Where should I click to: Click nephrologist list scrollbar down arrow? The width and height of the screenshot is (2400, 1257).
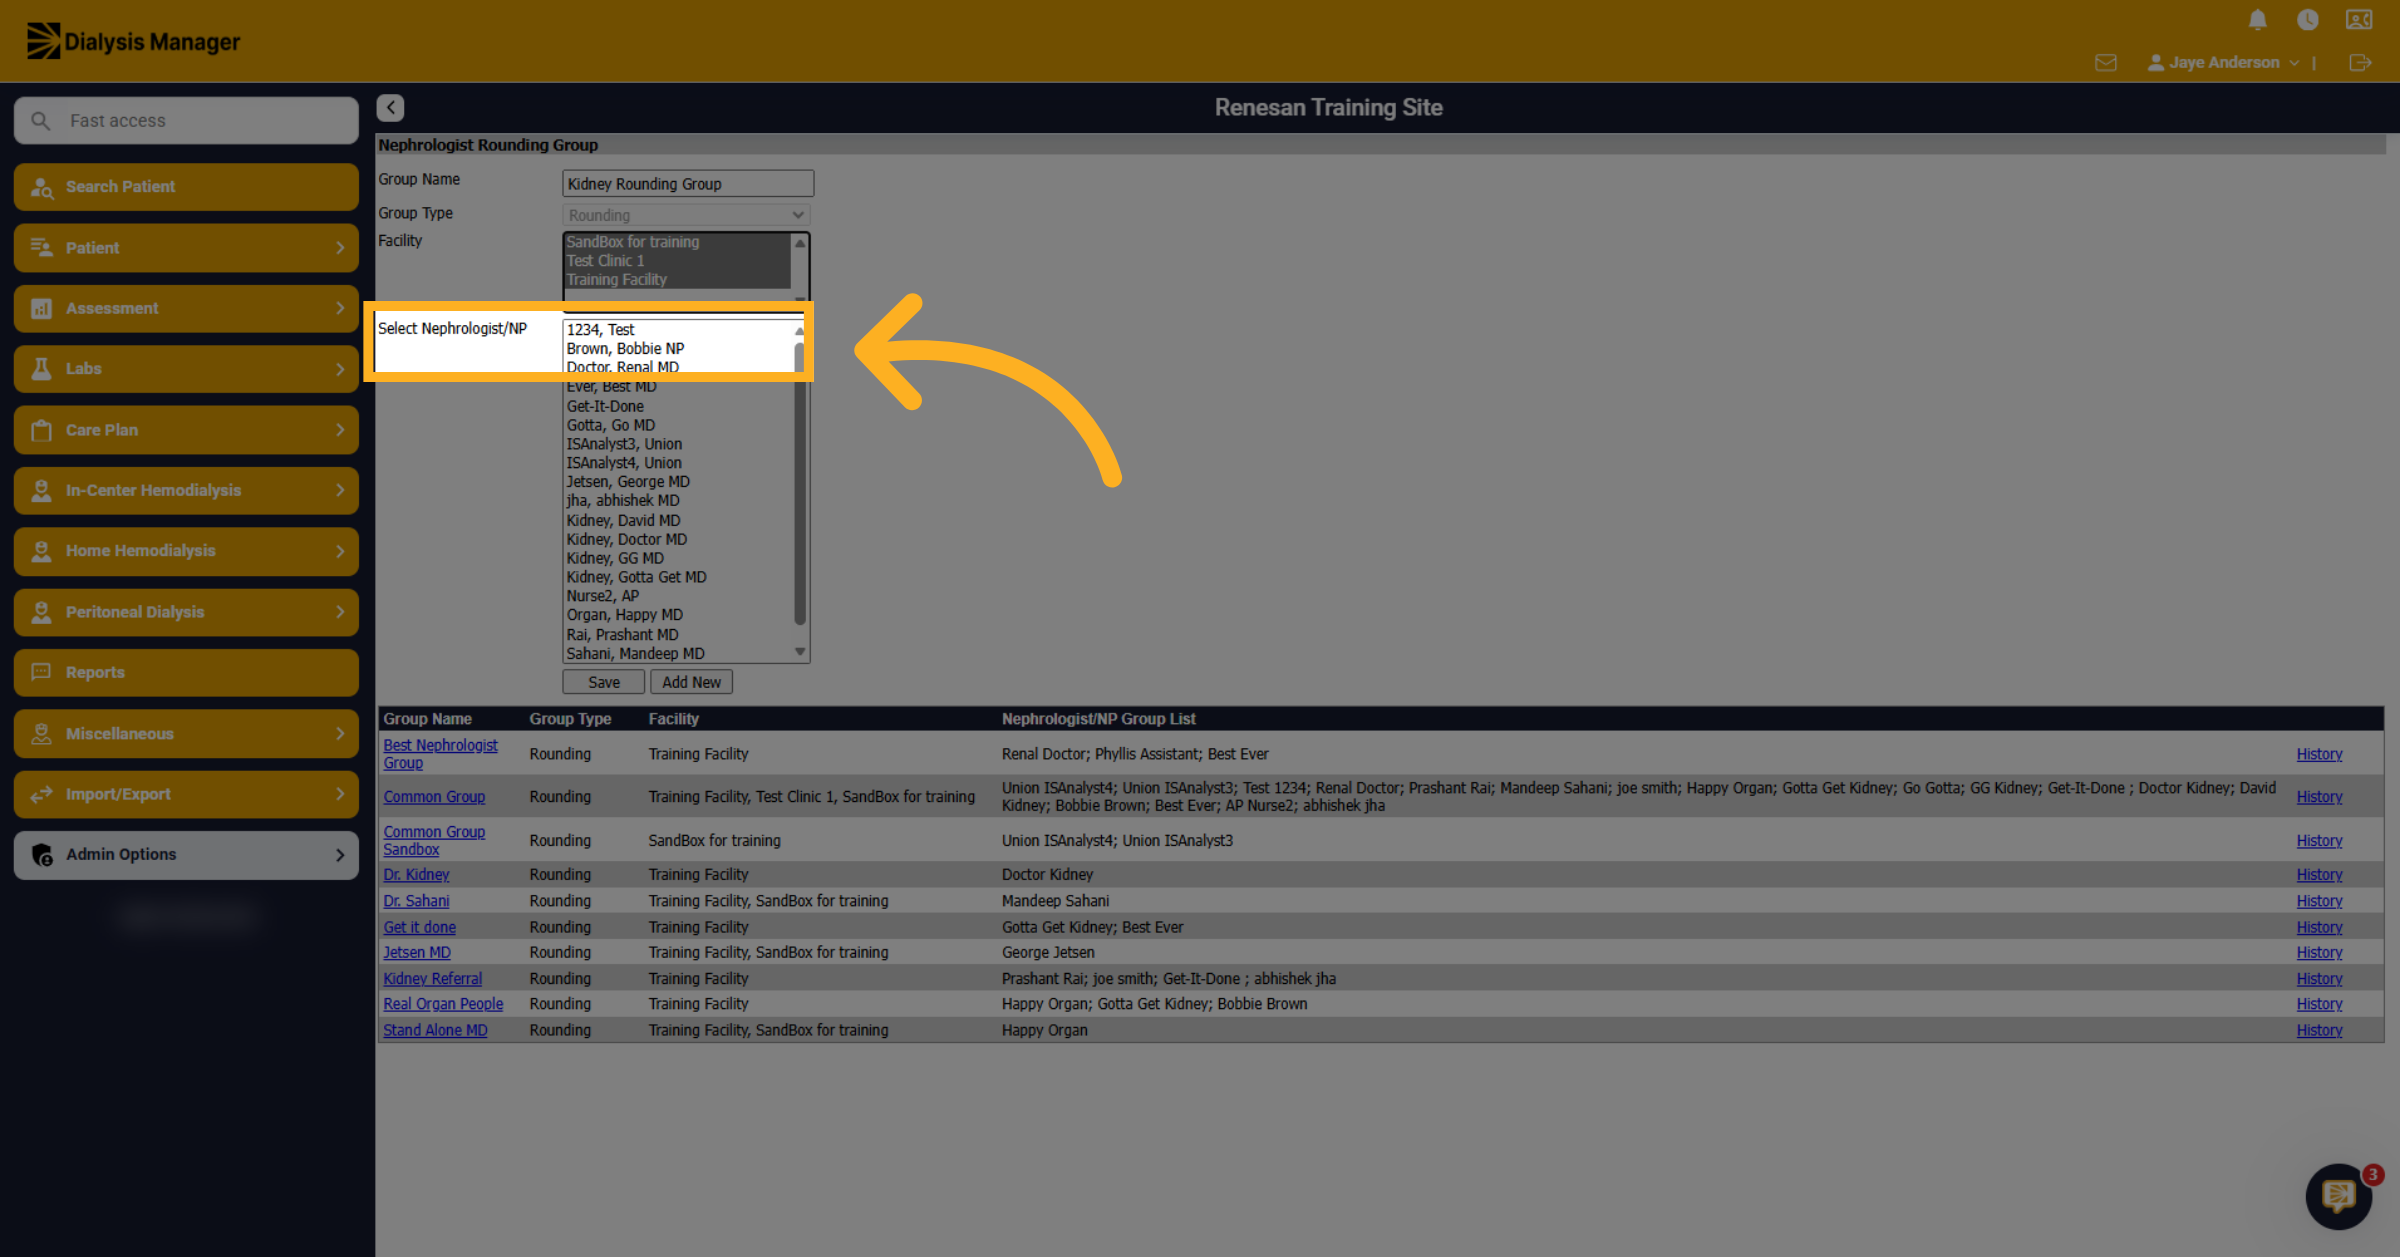(x=800, y=652)
